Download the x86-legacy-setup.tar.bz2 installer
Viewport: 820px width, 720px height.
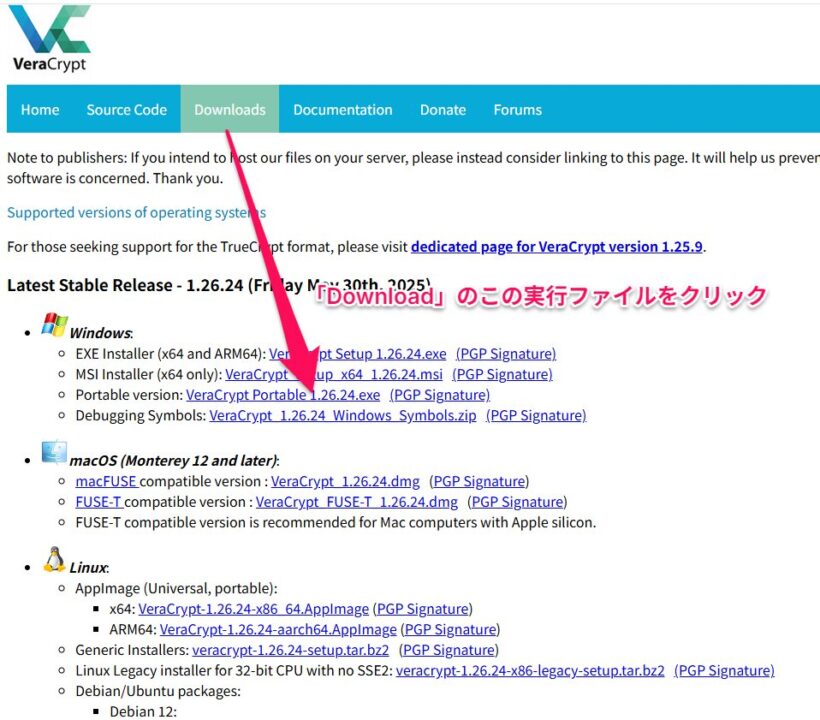click(530, 670)
